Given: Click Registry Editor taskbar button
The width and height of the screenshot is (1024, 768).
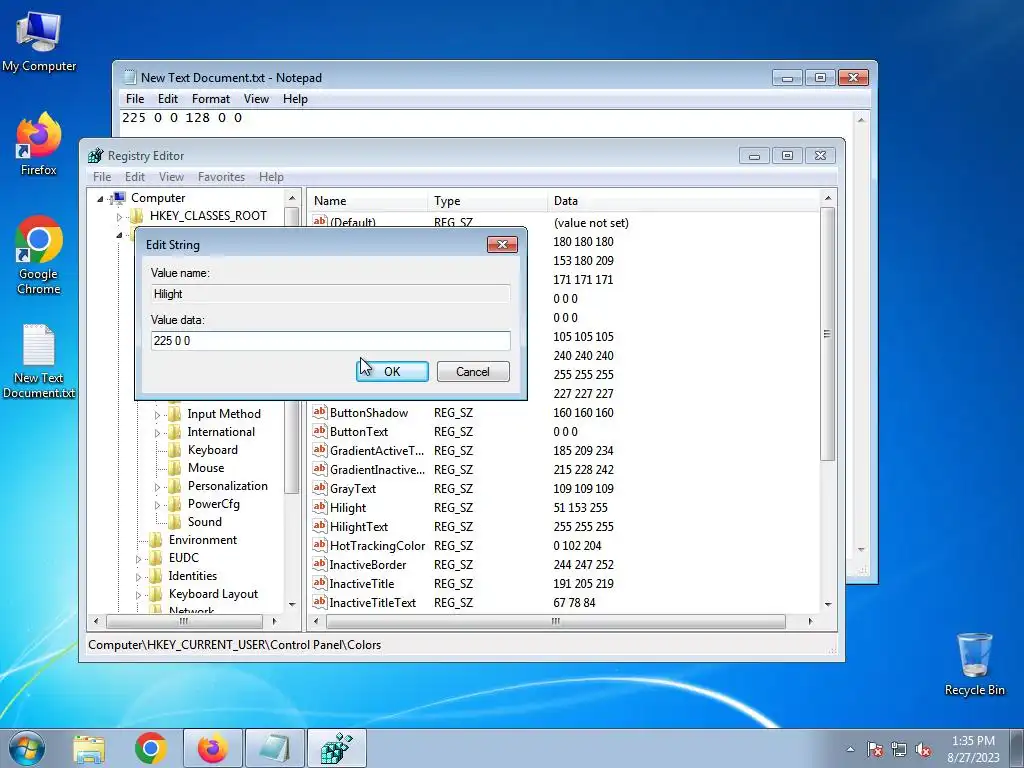Looking at the screenshot, I should 337,748.
